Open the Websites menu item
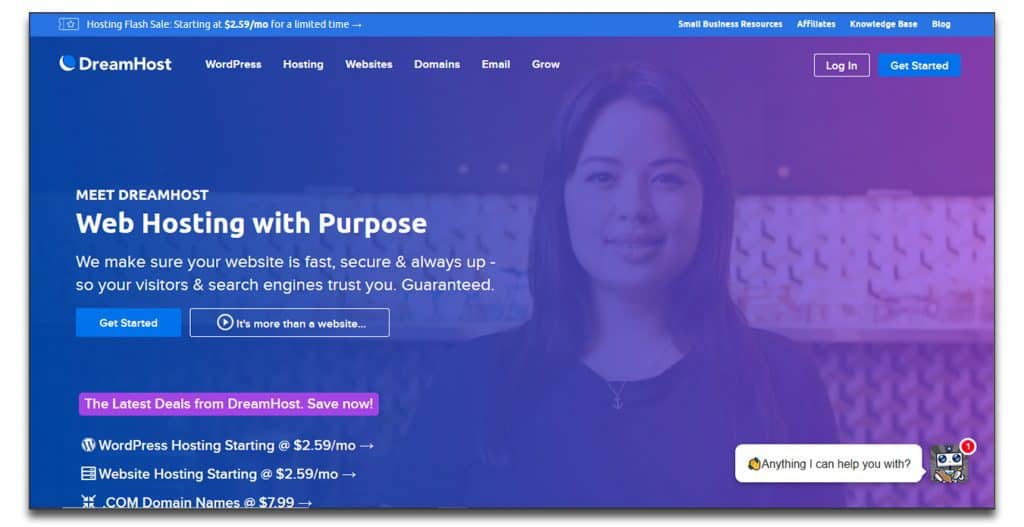 [x=369, y=64]
